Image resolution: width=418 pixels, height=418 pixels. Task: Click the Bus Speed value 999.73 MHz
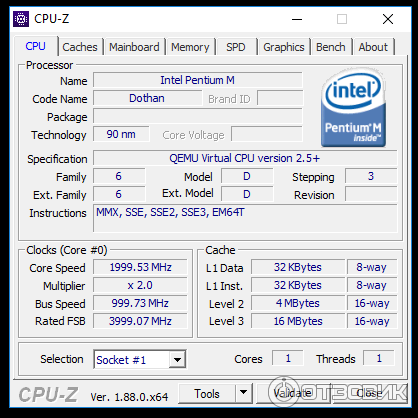pyautogui.click(x=140, y=303)
